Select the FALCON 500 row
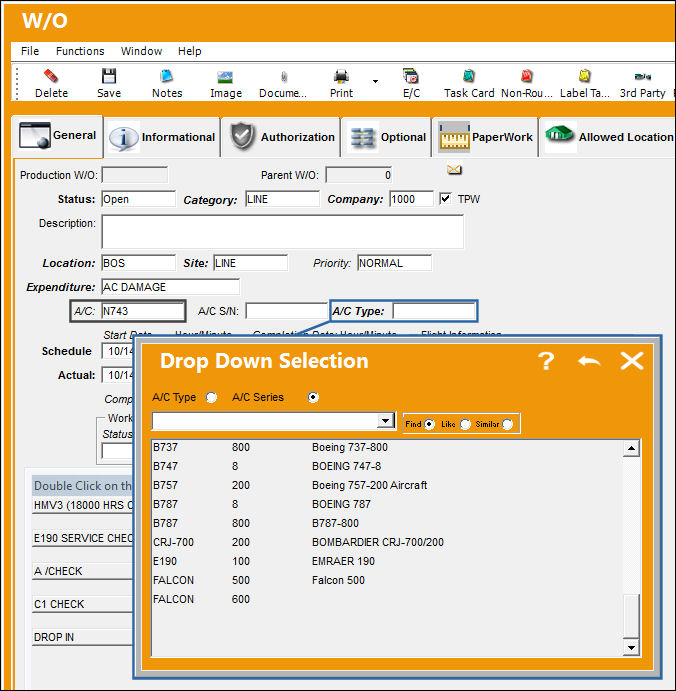This screenshot has width=676, height=691. 387,580
